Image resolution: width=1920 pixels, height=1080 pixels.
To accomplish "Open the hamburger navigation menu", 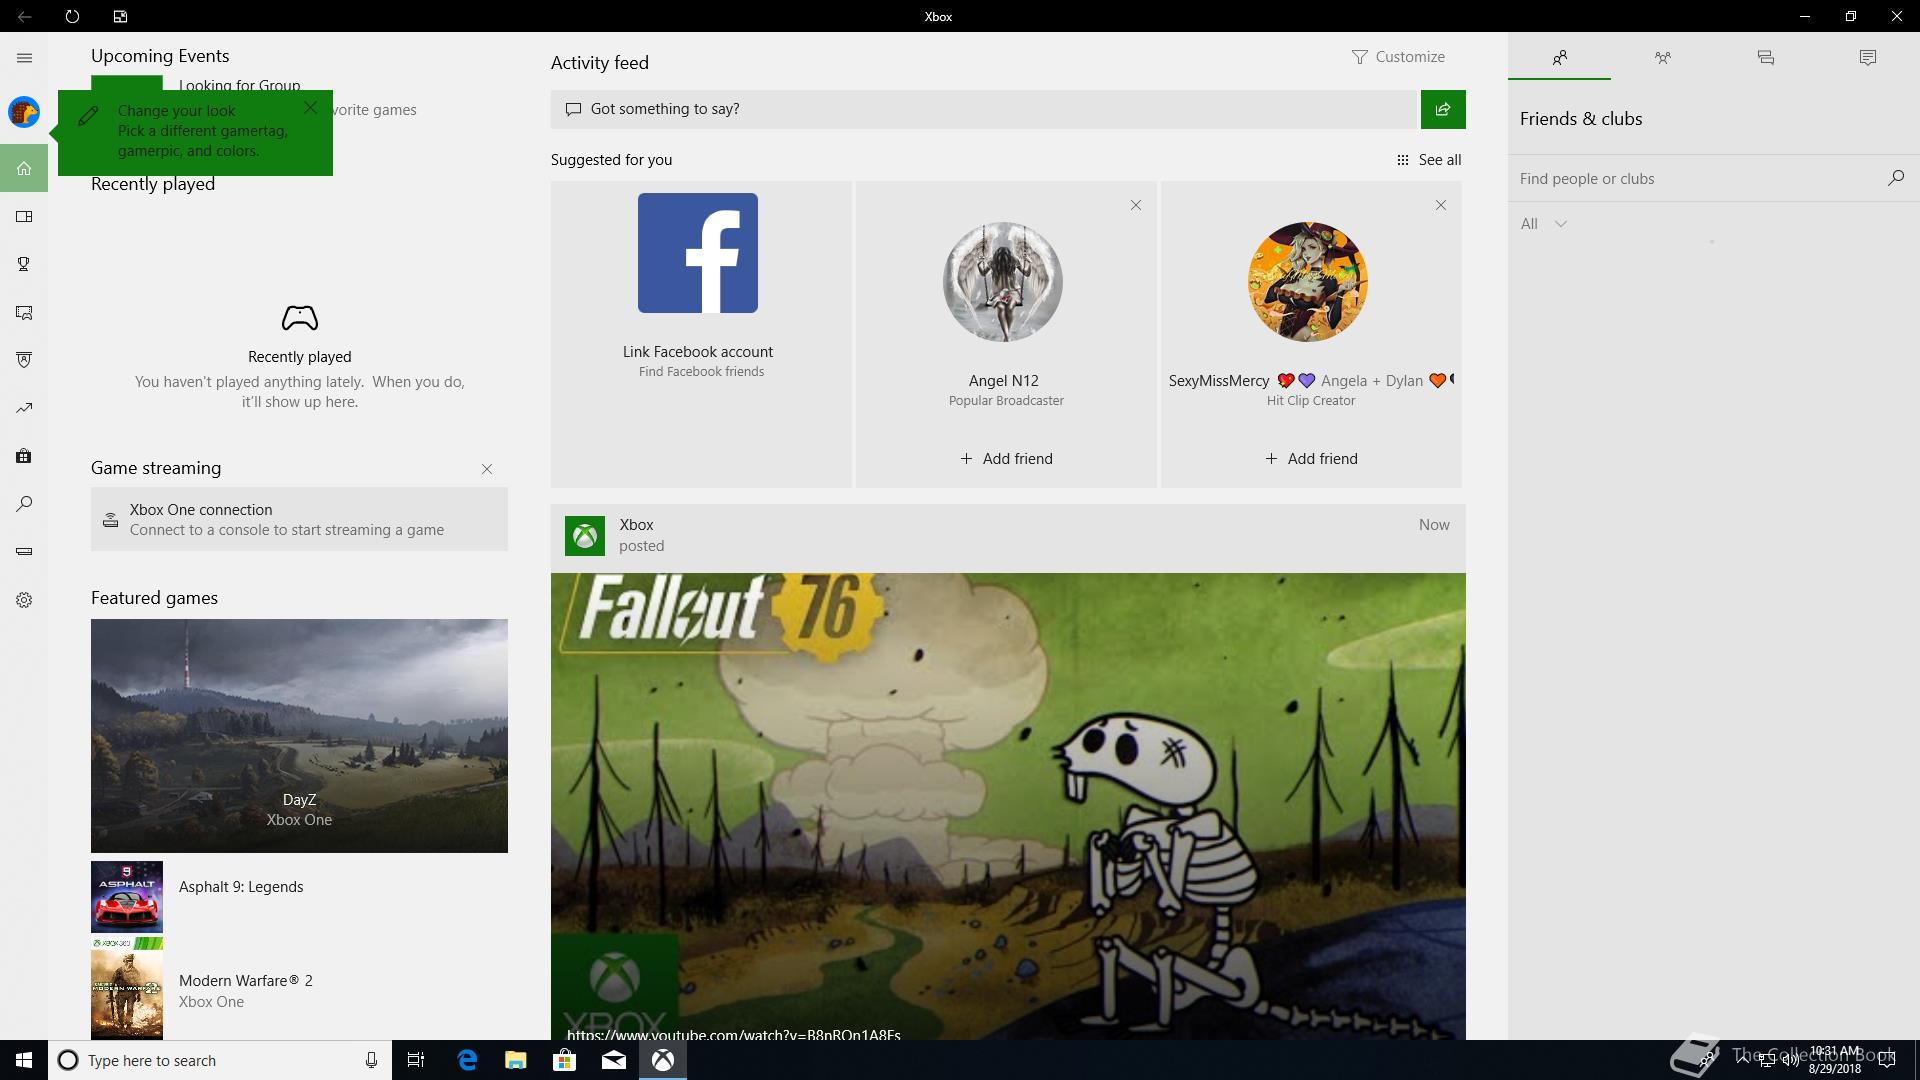I will point(24,58).
